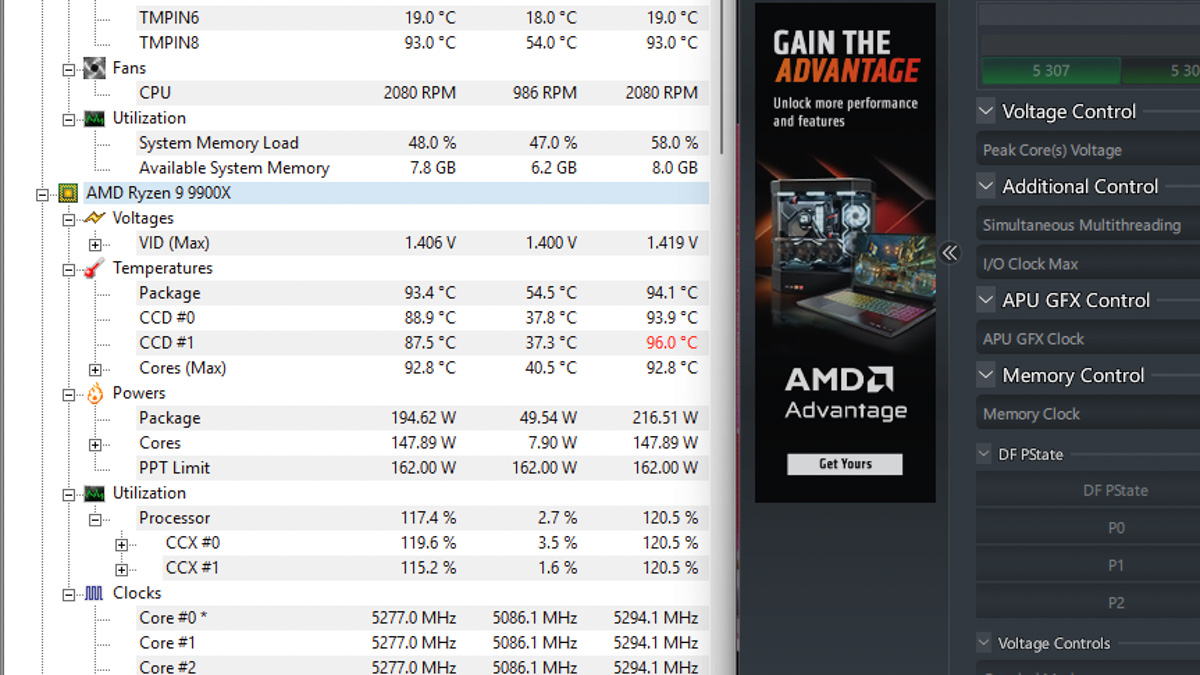
Task: Click the DF PState header cell
Action: (1088, 490)
